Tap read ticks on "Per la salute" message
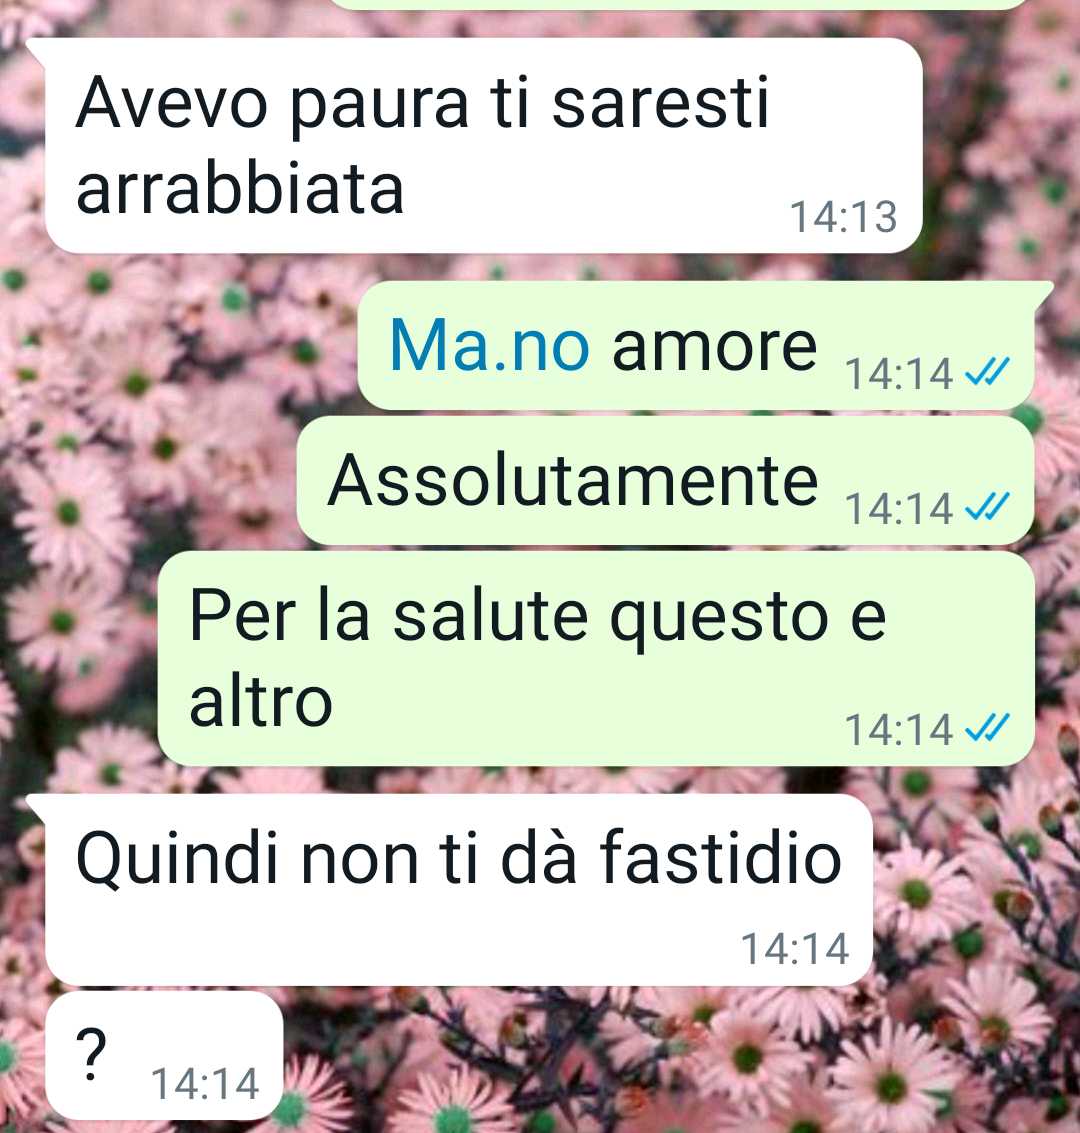The height and width of the screenshot is (1133, 1080). (987, 728)
